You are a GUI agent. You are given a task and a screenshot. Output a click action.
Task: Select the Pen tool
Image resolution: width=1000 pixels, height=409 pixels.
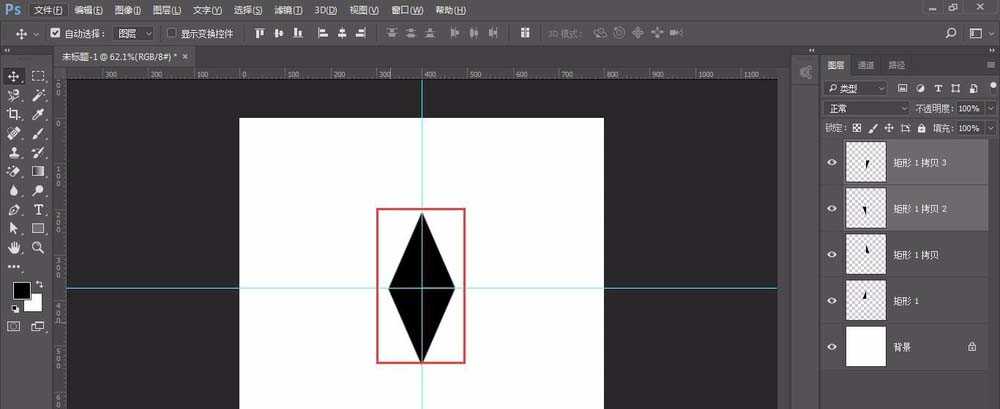tap(14, 209)
